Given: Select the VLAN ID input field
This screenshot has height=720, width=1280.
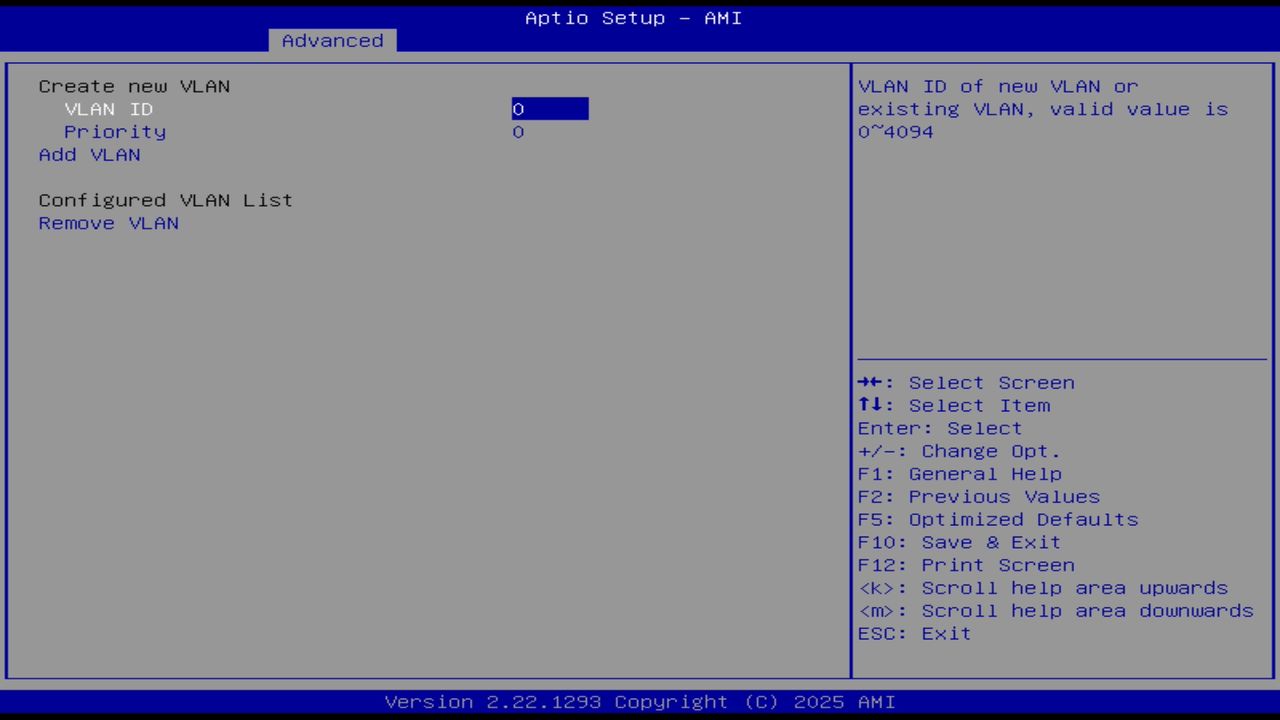Looking at the screenshot, I should coord(549,109).
